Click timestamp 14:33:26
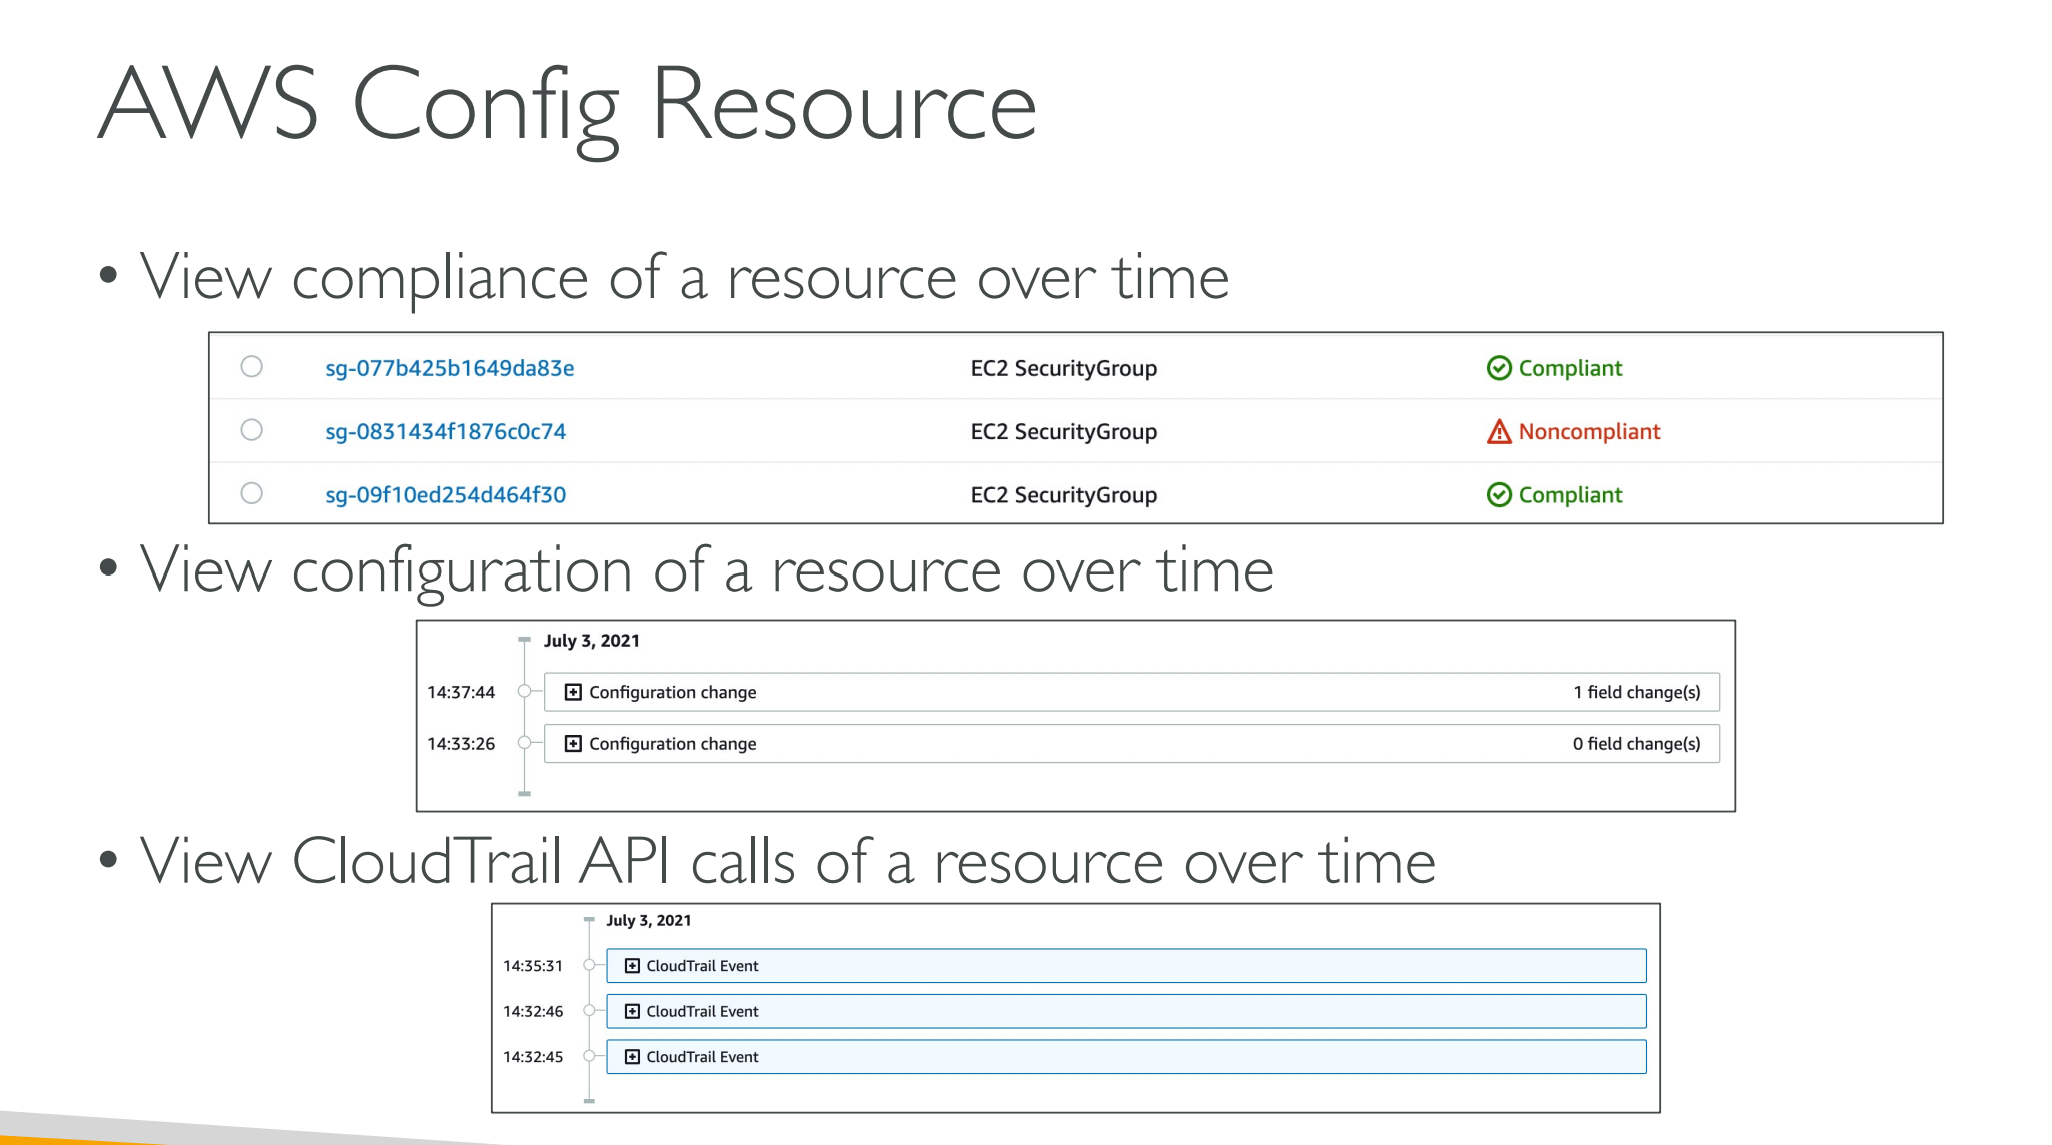2052x1145 pixels. click(461, 743)
